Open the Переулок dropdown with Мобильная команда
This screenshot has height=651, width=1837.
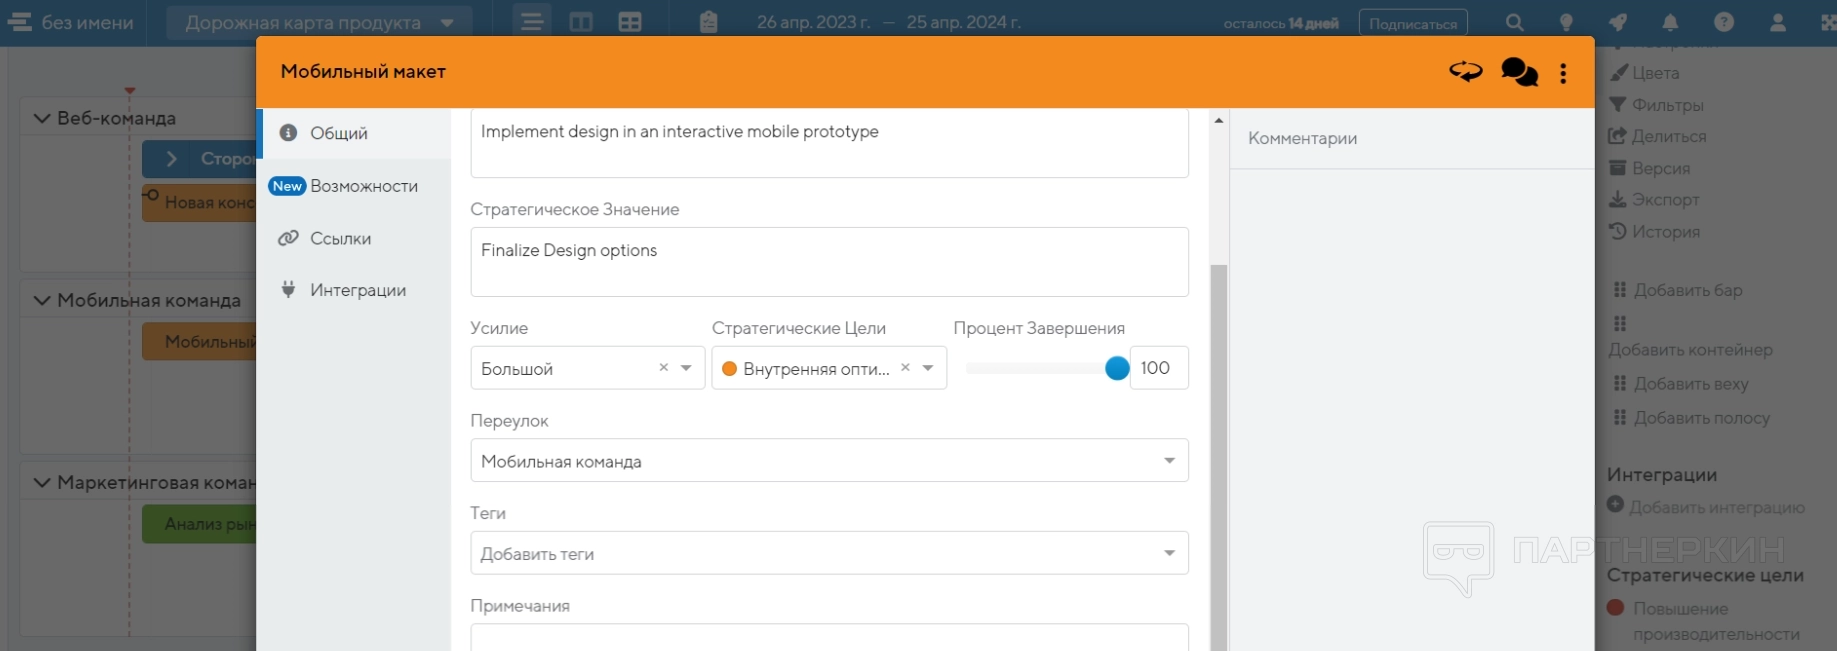(828, 461)
